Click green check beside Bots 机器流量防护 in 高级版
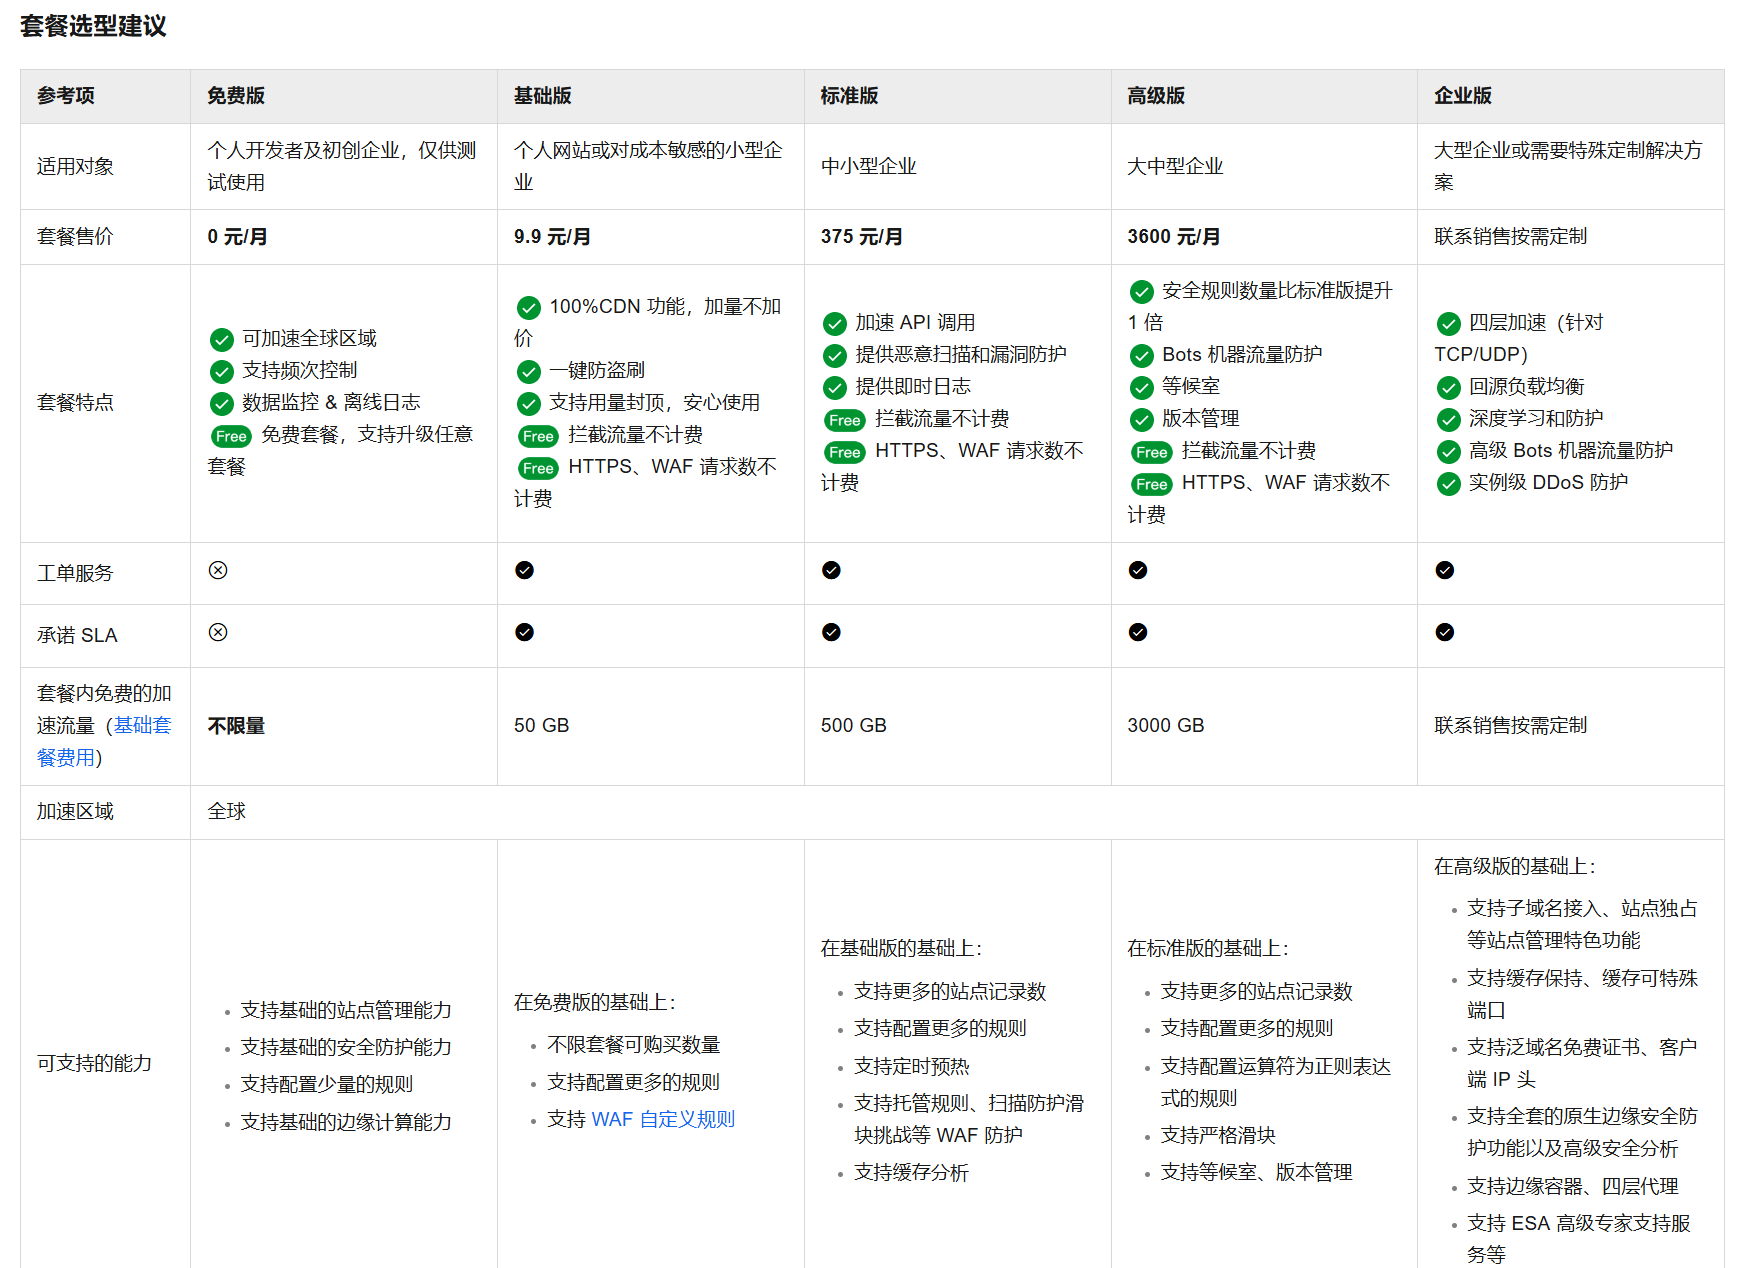Image resolution: width=1738 pixels, height=1268 pixels. (1141, 356)
